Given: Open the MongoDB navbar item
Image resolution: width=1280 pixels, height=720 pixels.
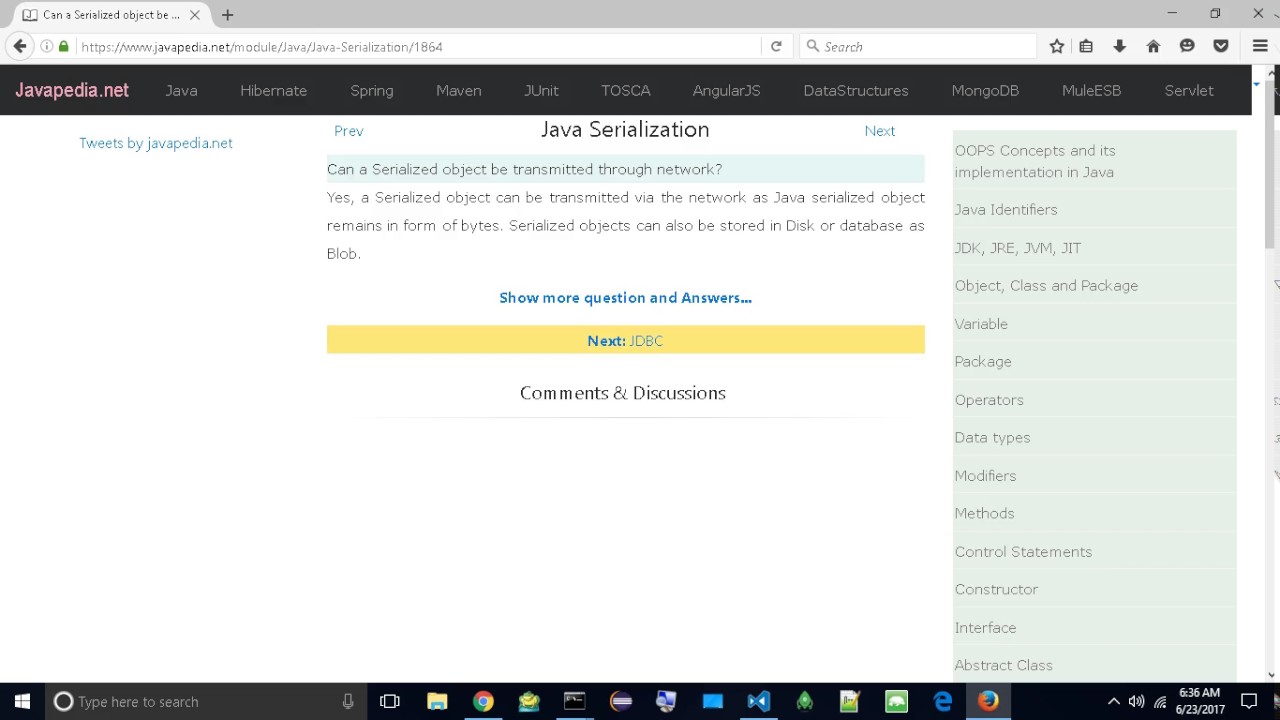Looking at the screenshot, I should 985,90.
